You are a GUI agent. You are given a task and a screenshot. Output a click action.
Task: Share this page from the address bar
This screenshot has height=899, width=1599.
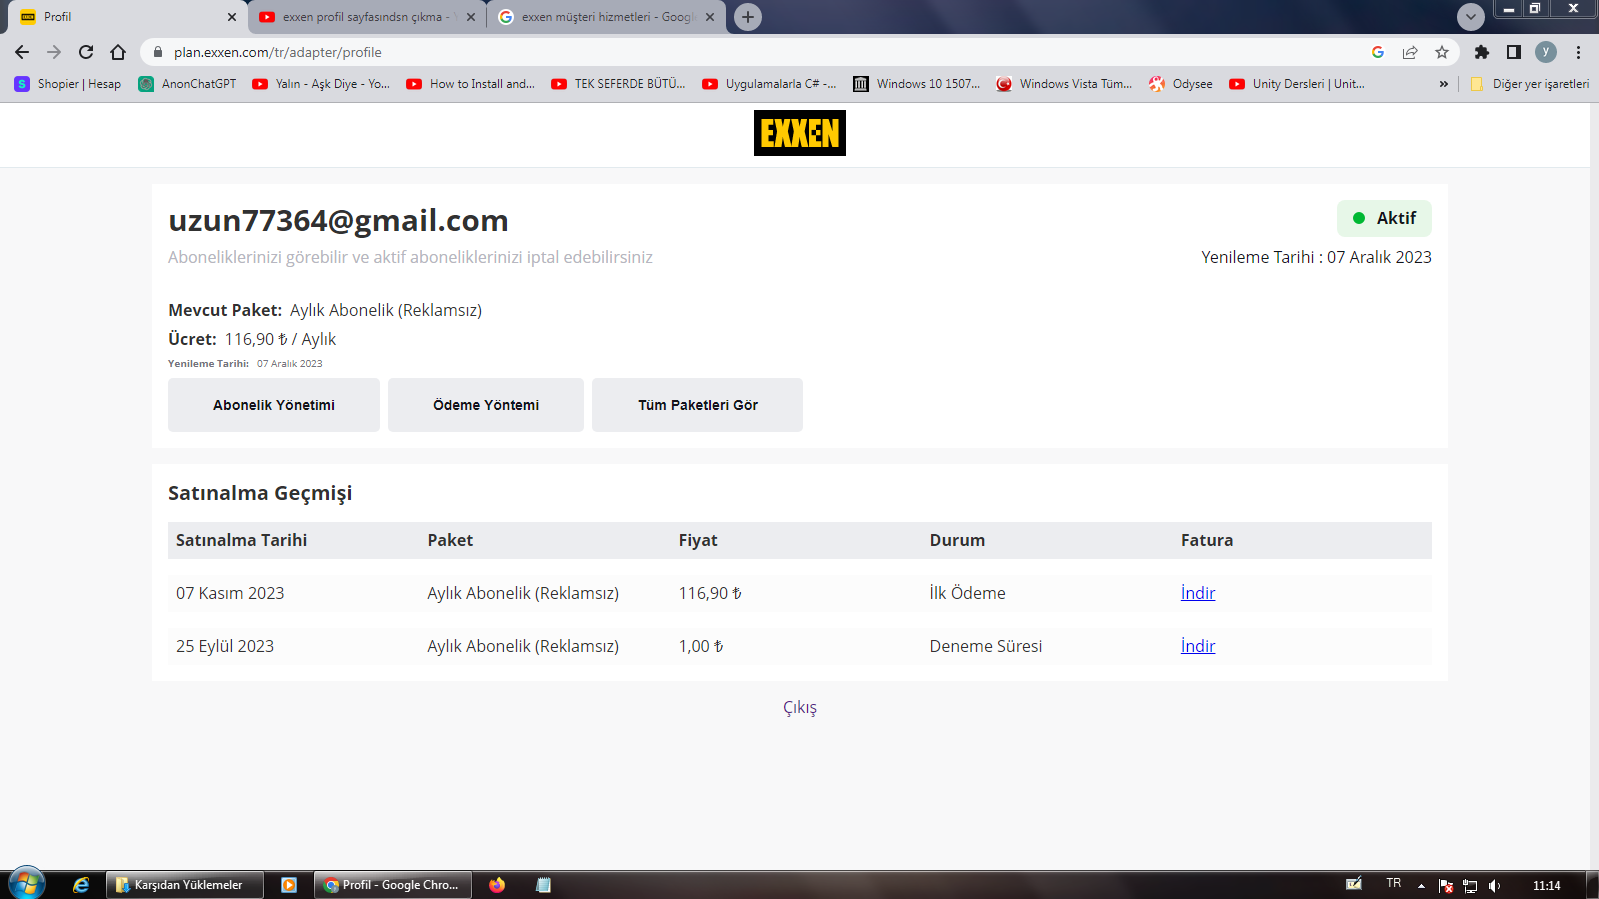coord(1410,52)
